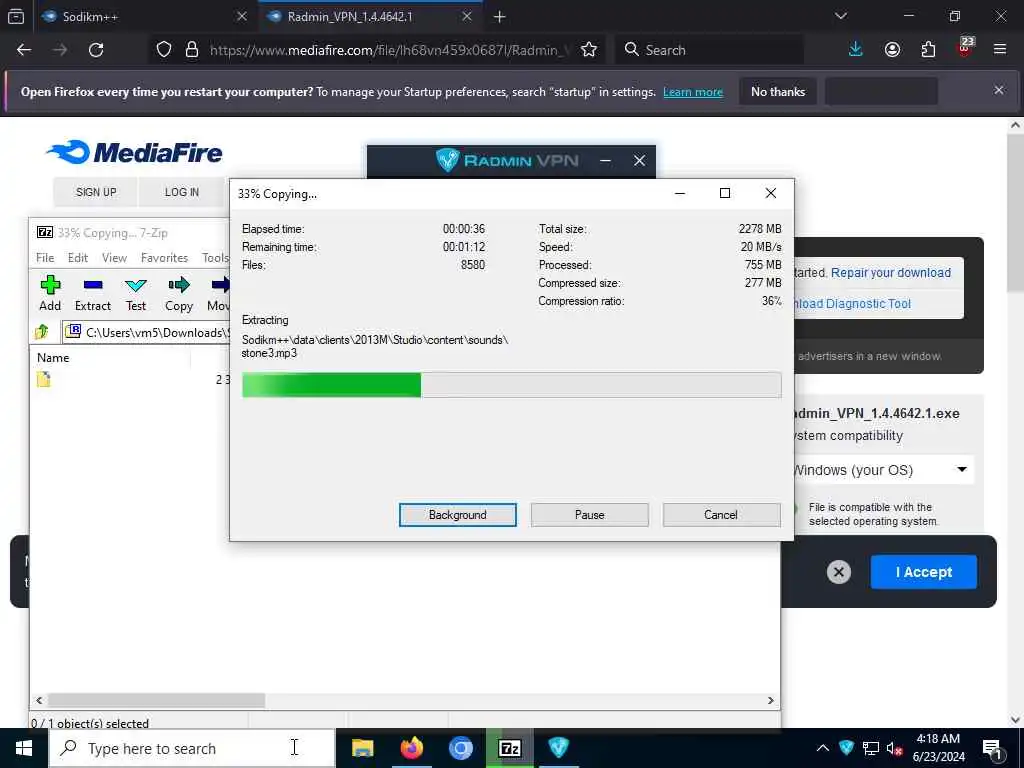Click the 7-Zip horizontal scrollbar thumb
Viewport: 1024px width, 768px height.
pos(157,700)
